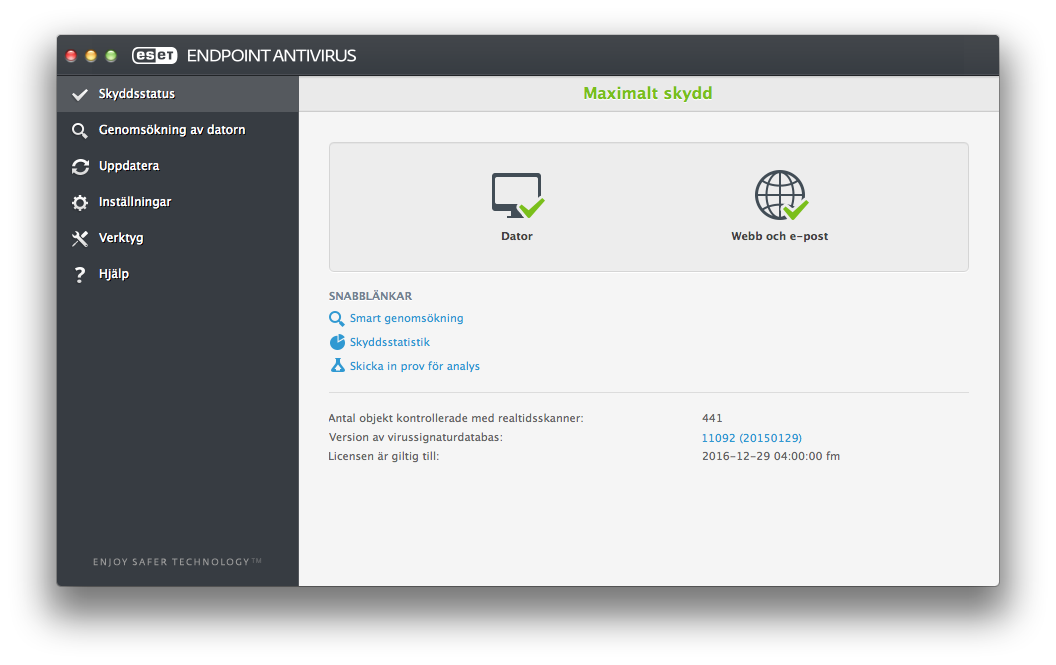Minimize the window with yellow button

point(91,56)
